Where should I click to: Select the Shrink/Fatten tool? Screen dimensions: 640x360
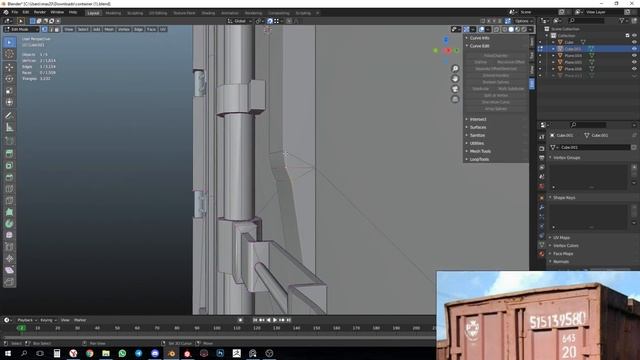tap(9, 258)
